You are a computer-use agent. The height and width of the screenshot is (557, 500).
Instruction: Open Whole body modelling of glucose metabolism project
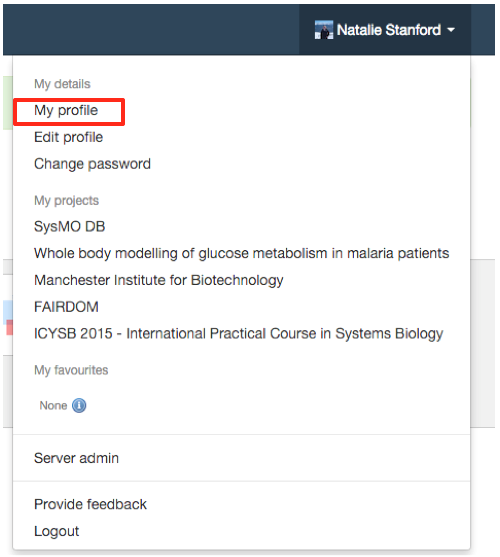[x=241, y=253]
